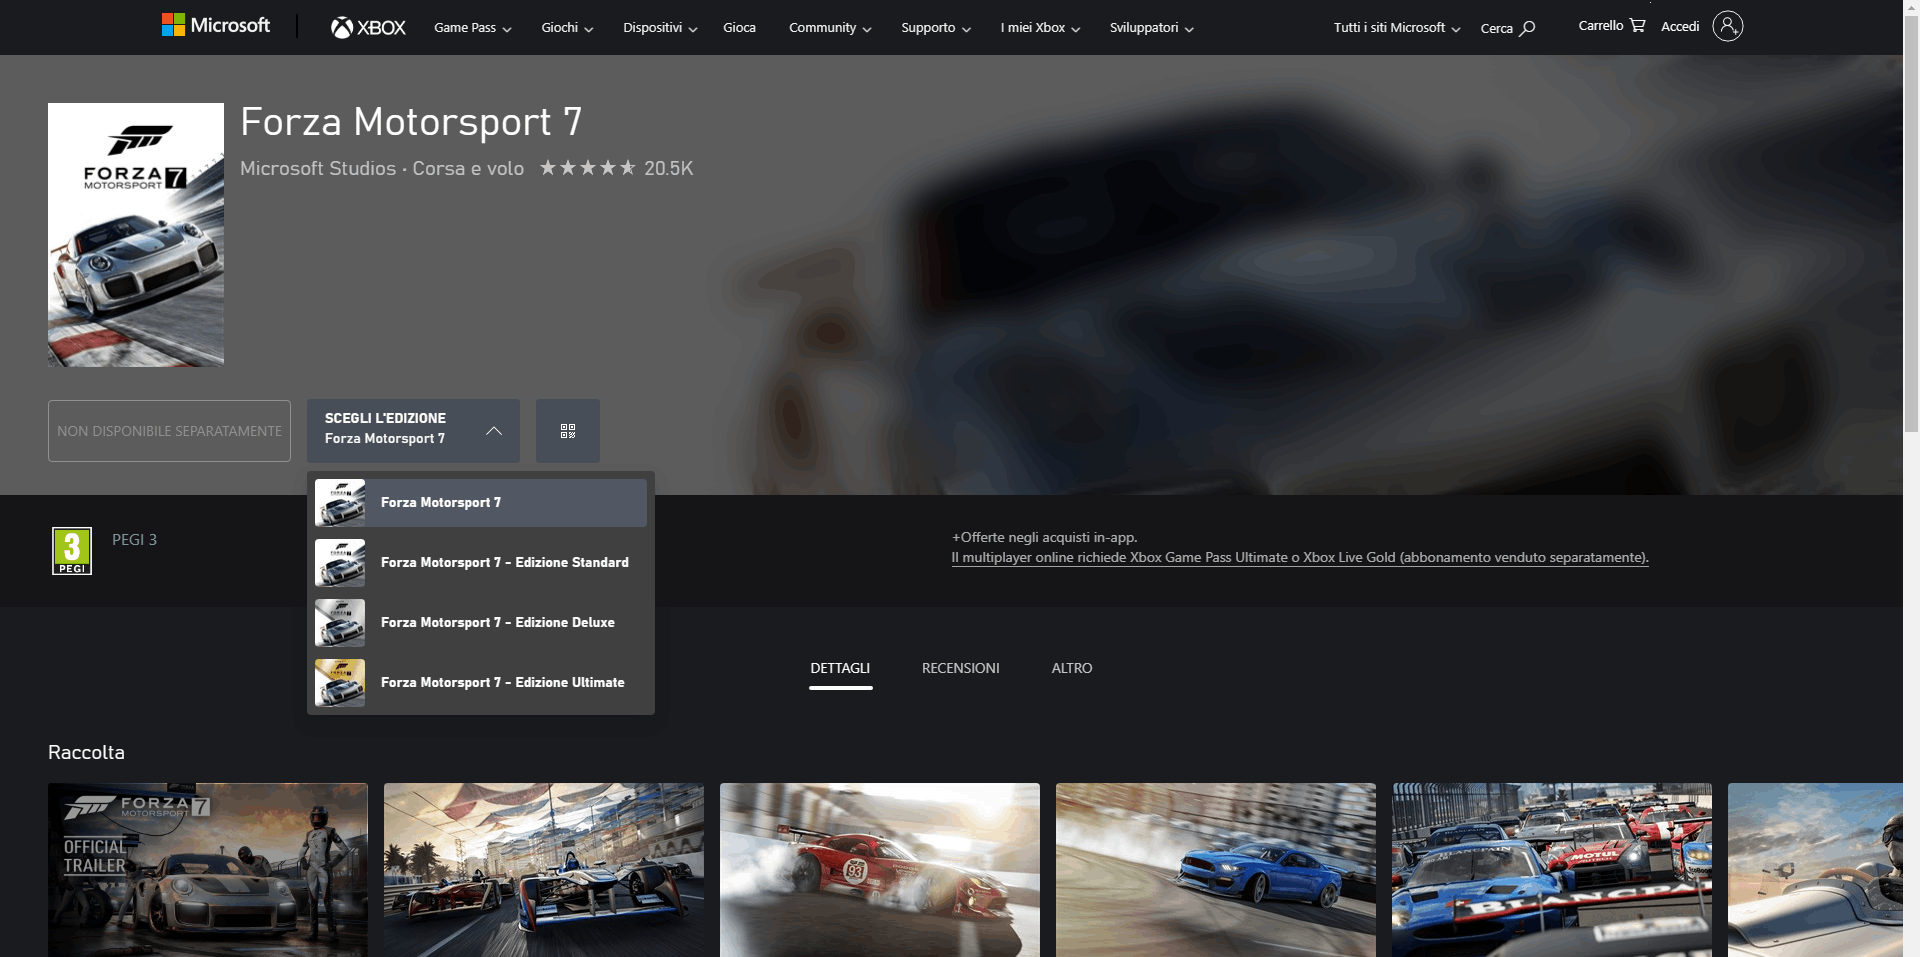Open the open-wheel race car screenshot
The width and height of the screenshot is (1920, 957).
[544, 870]
